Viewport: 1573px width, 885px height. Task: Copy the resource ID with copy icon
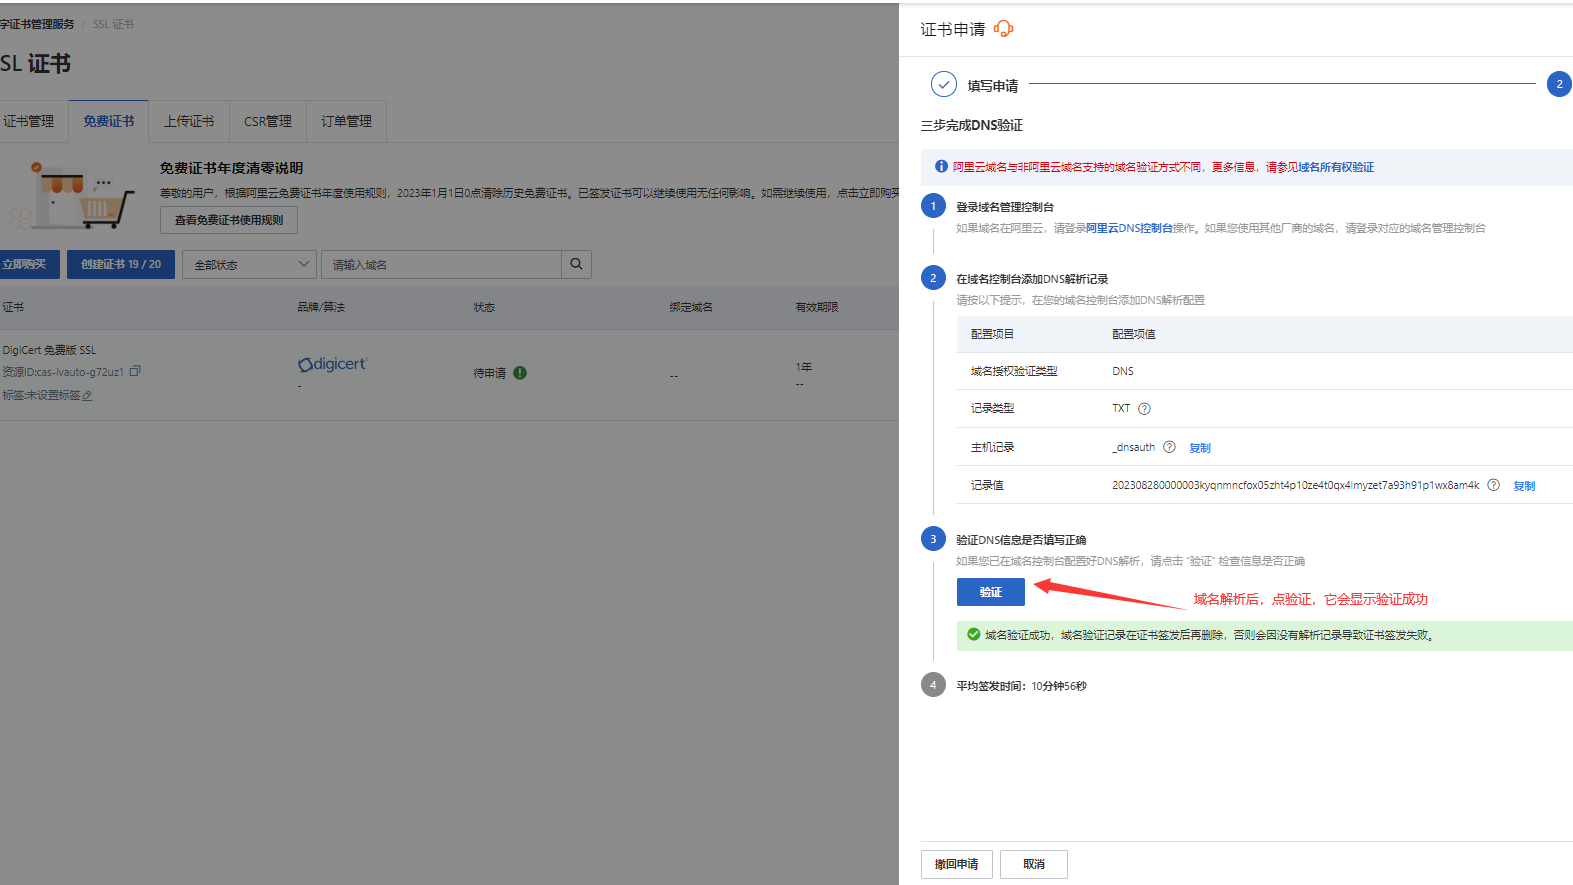(135, 371)
